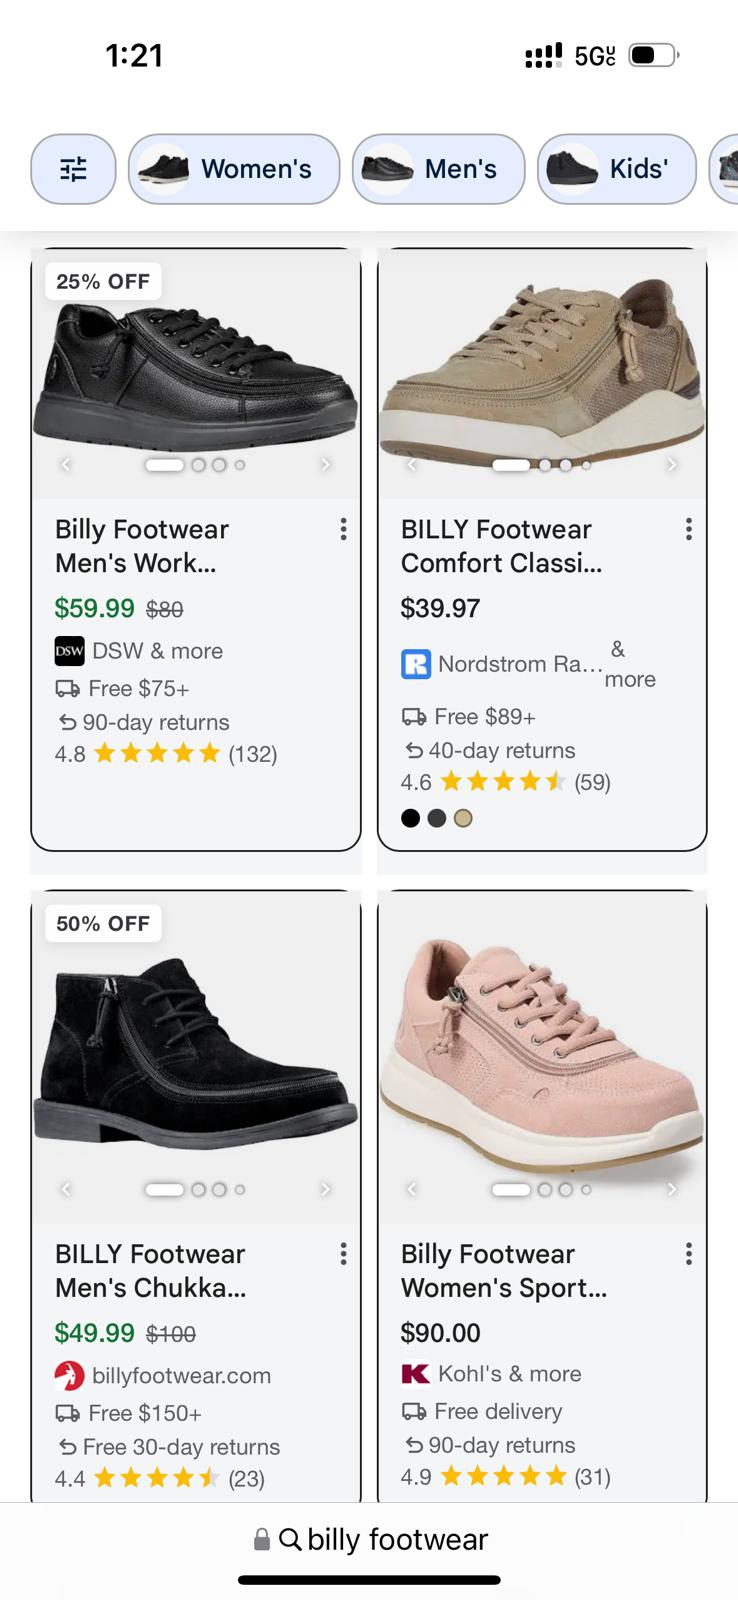Select the Men's filter chip

(x=438, y=169)
